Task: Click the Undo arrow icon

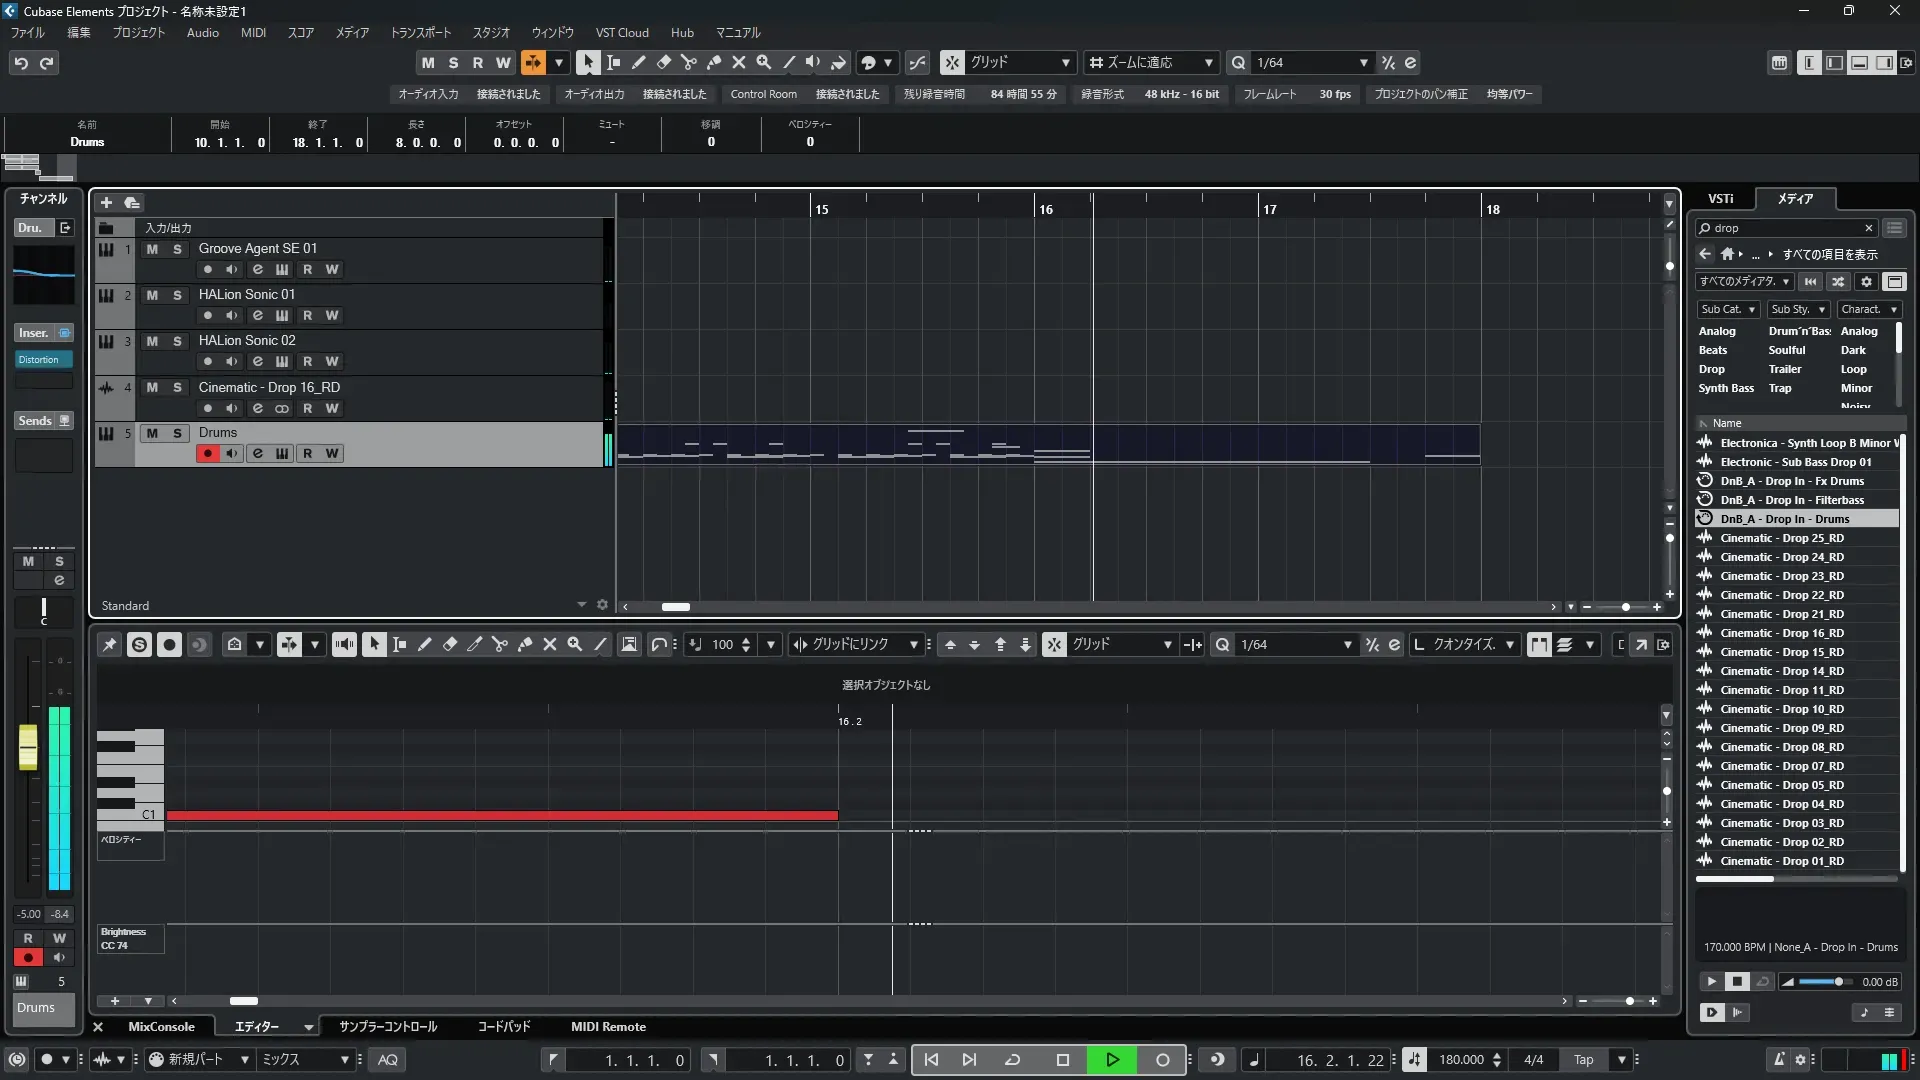Action: pos(21,63)
